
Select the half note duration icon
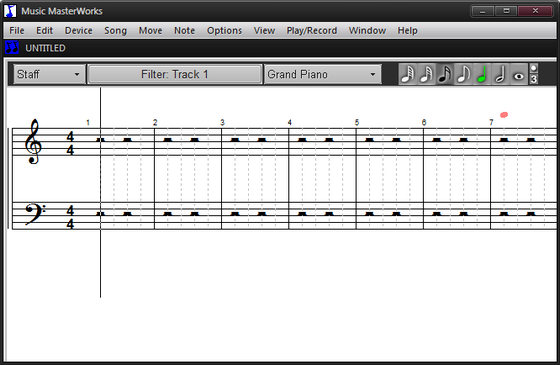tap(500, 74)
